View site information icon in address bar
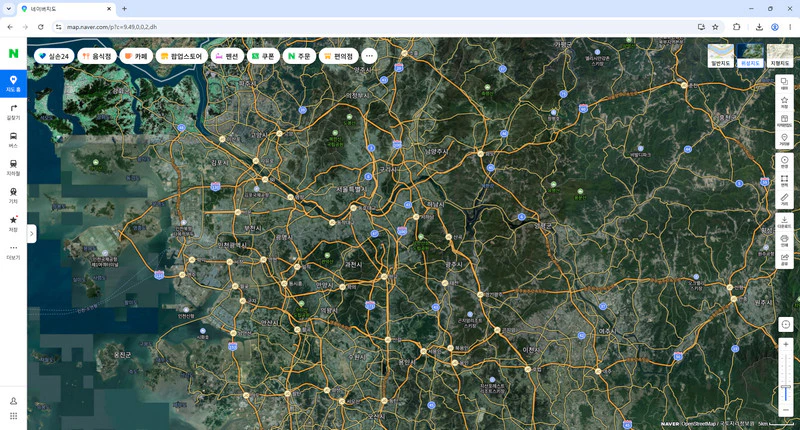The image size is (800, 430). click(58, 27)
